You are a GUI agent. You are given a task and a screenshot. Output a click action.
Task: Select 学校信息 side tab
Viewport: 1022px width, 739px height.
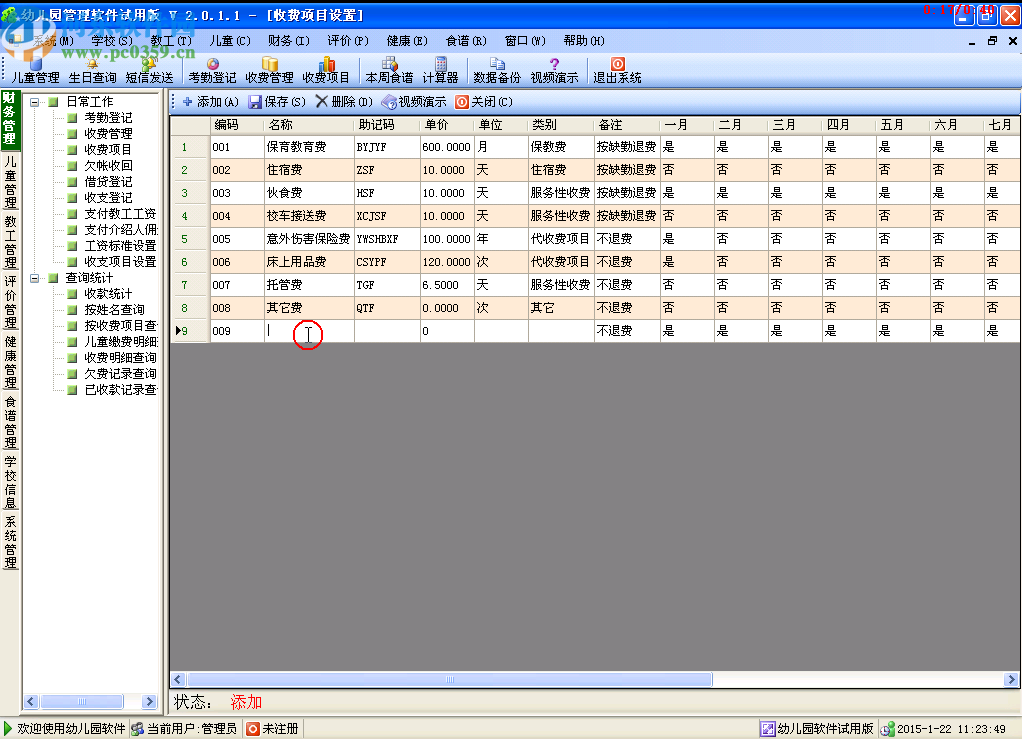point(10,482)
